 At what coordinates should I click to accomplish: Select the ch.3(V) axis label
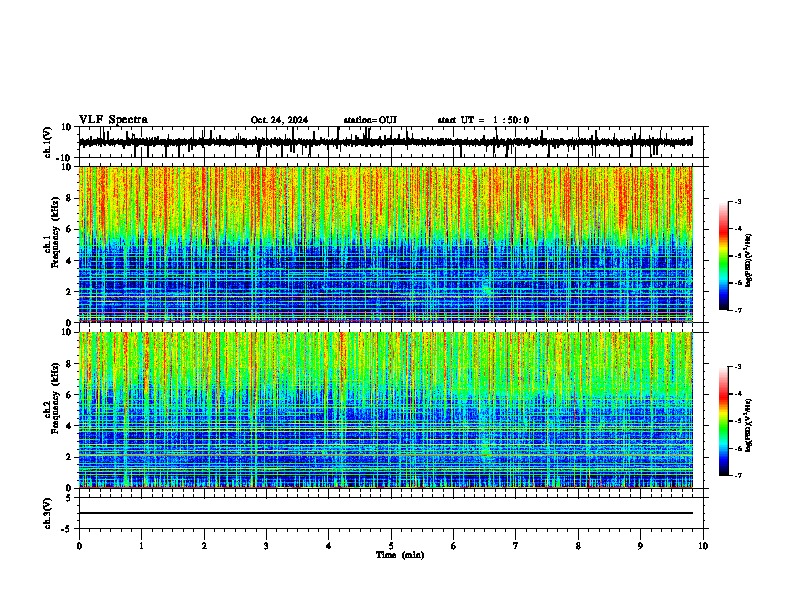(48, 513)
